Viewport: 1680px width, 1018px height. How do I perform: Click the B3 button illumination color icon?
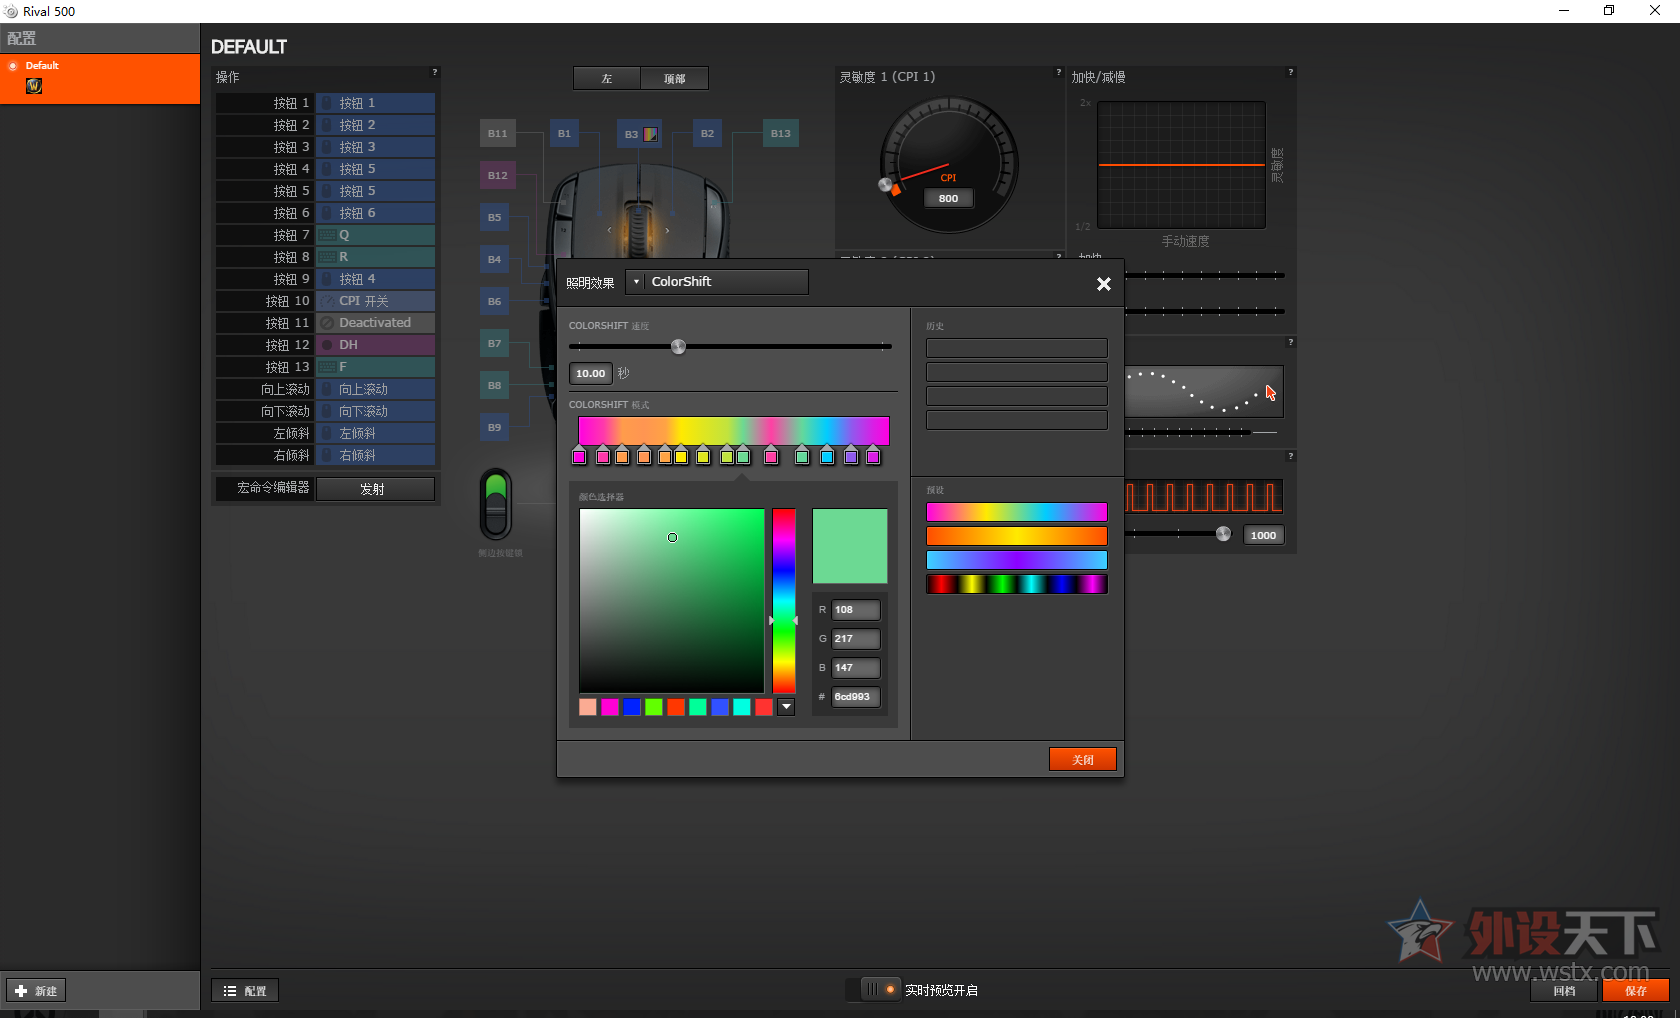pos(650,134)
